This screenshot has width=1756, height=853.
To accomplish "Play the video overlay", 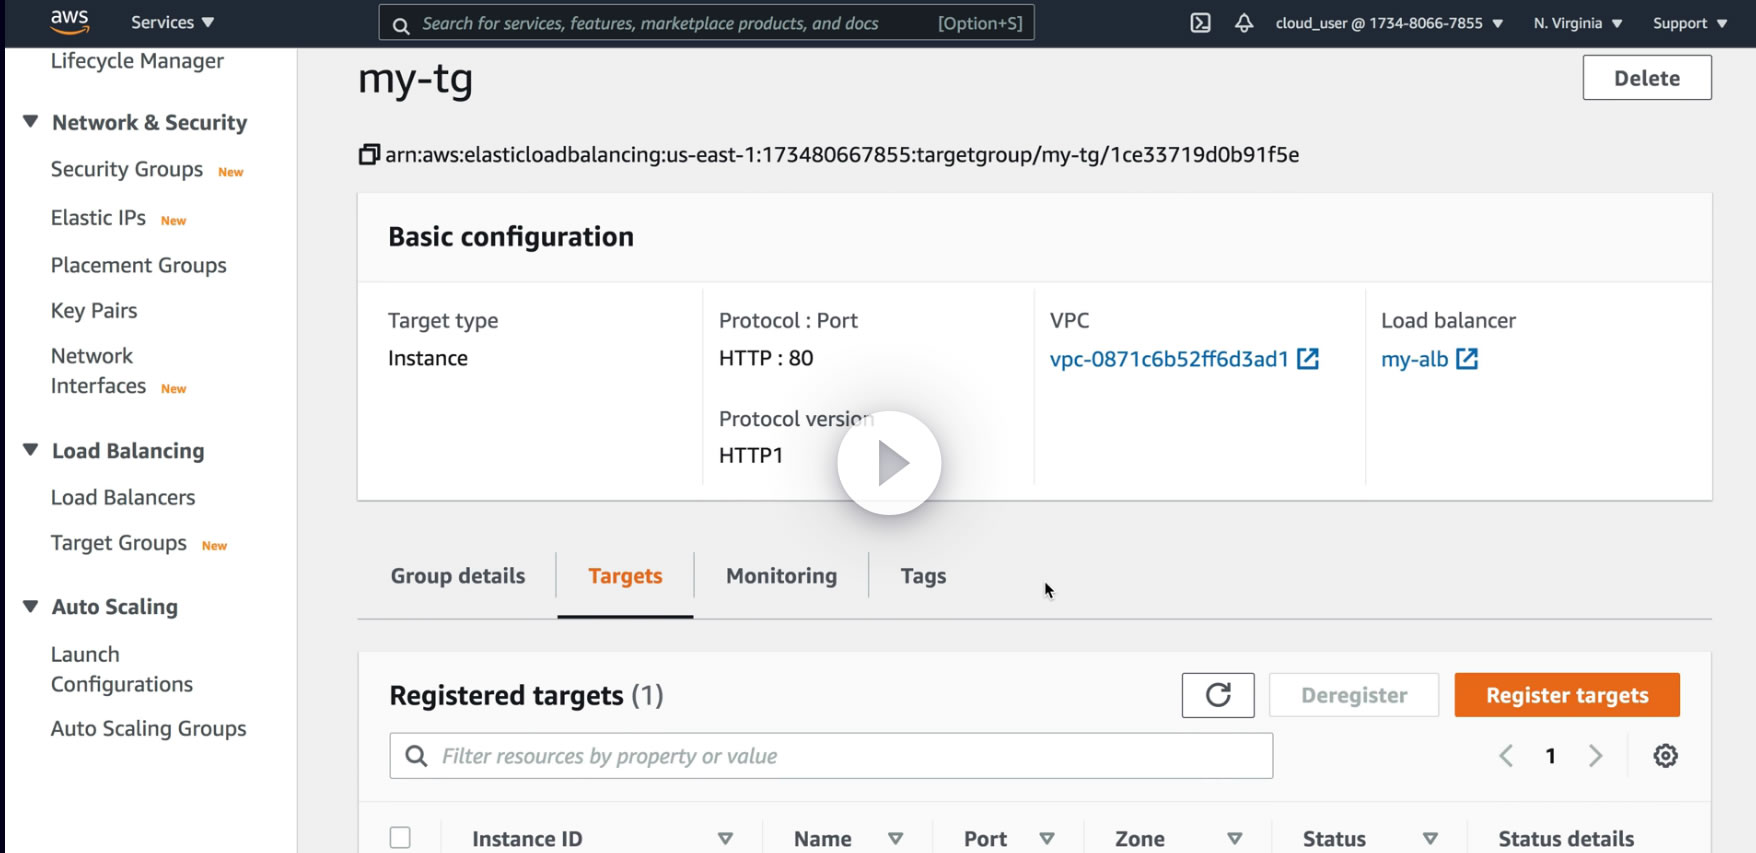I will click(x=889, y=463).
